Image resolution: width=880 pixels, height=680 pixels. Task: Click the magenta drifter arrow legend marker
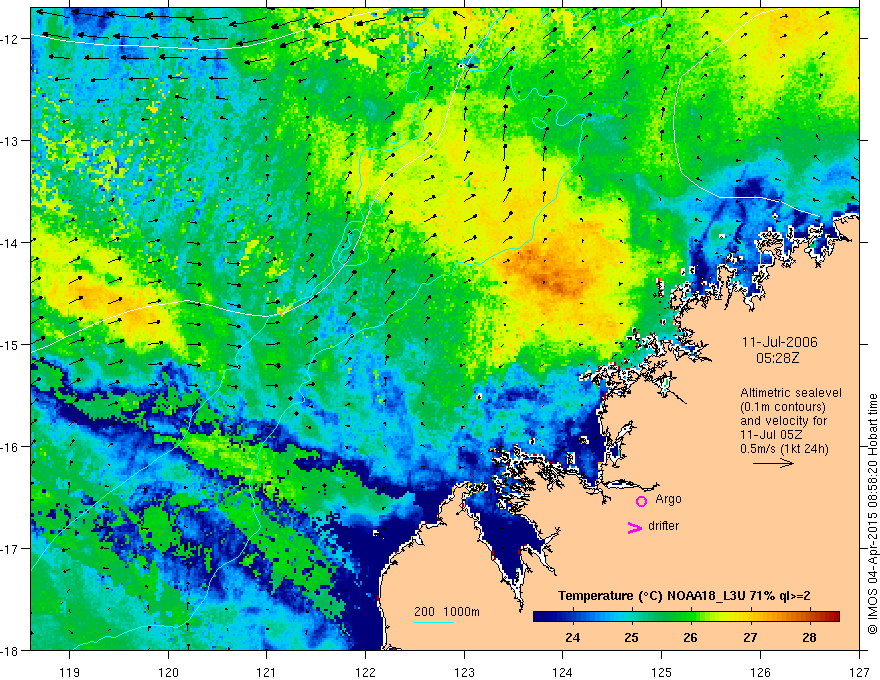[635, 528]
